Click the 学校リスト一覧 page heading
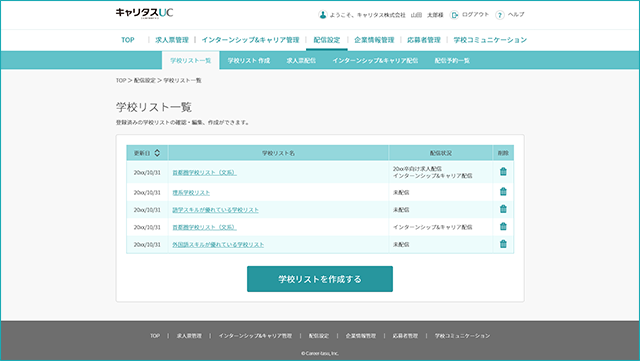The image size is (640, 361). coord(153,107)
